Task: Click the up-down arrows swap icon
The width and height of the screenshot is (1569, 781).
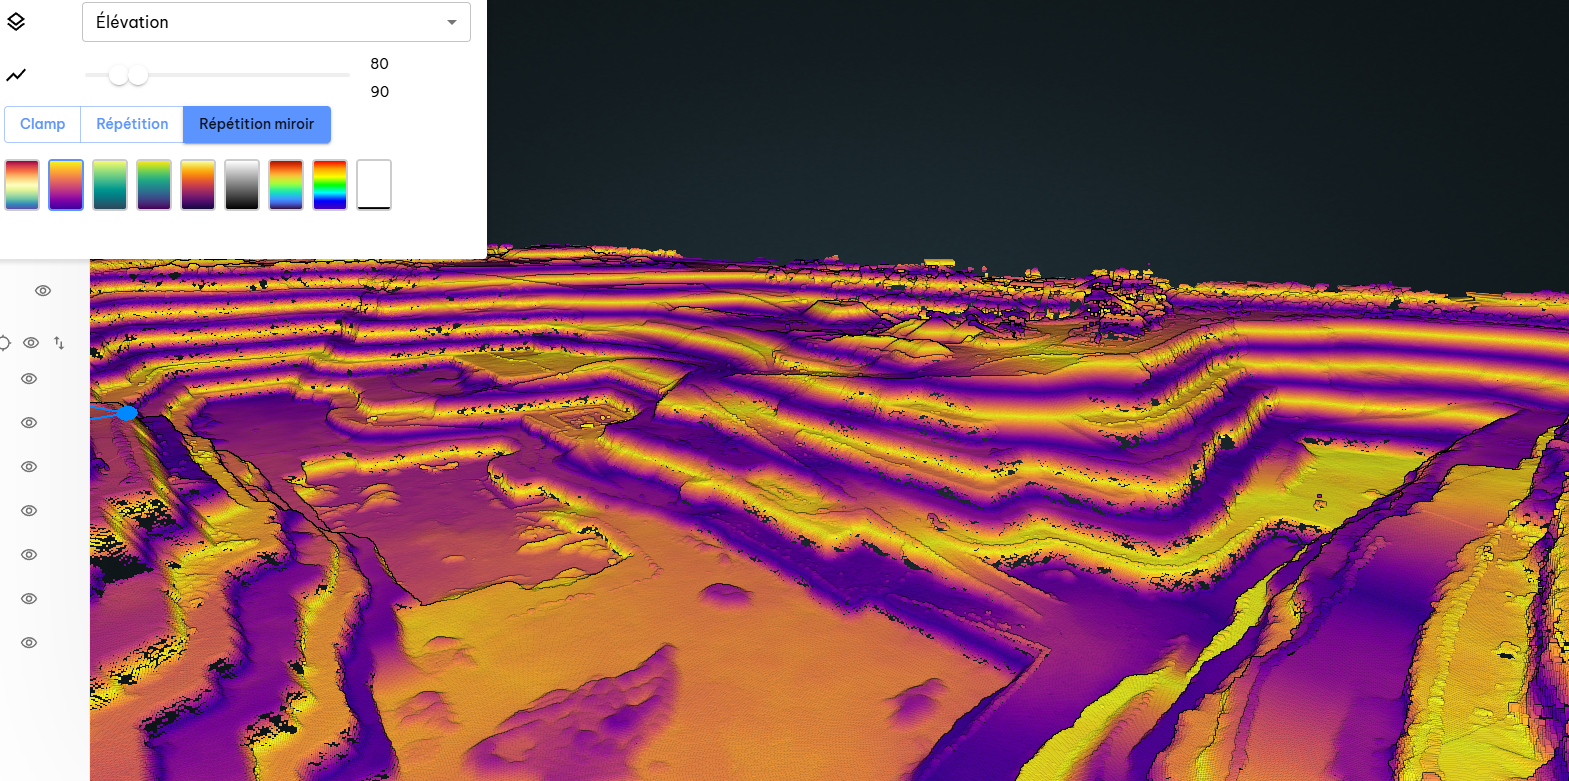Action: [x=59, y=343]
